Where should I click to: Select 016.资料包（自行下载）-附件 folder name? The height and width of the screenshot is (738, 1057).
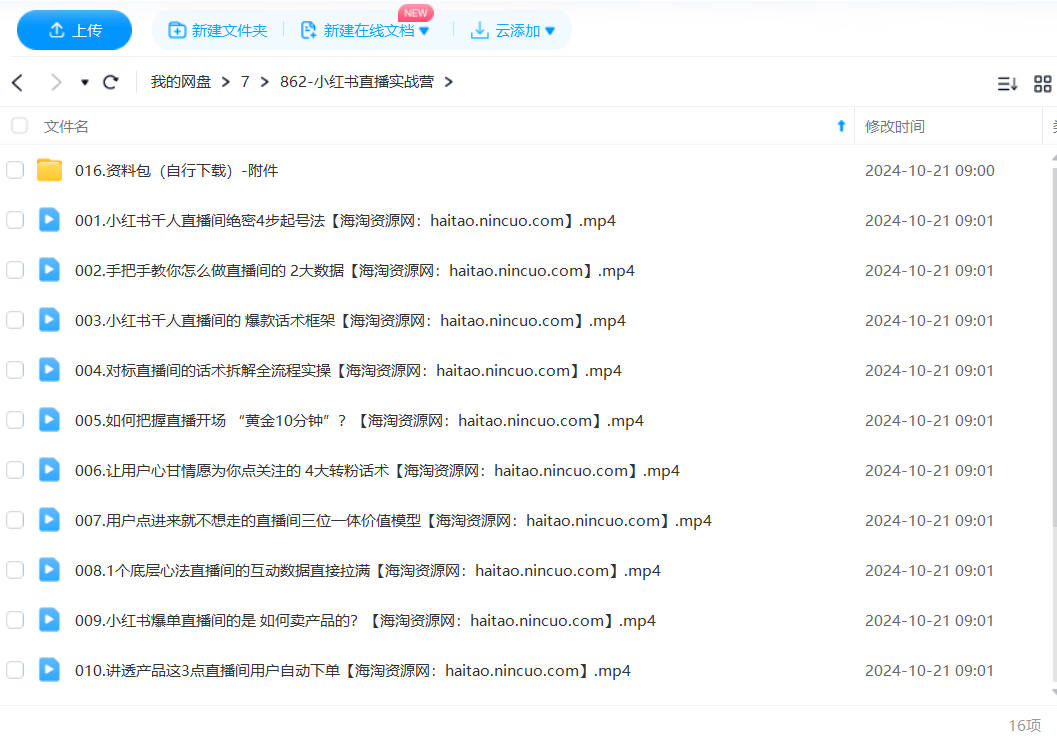(177, 171)
